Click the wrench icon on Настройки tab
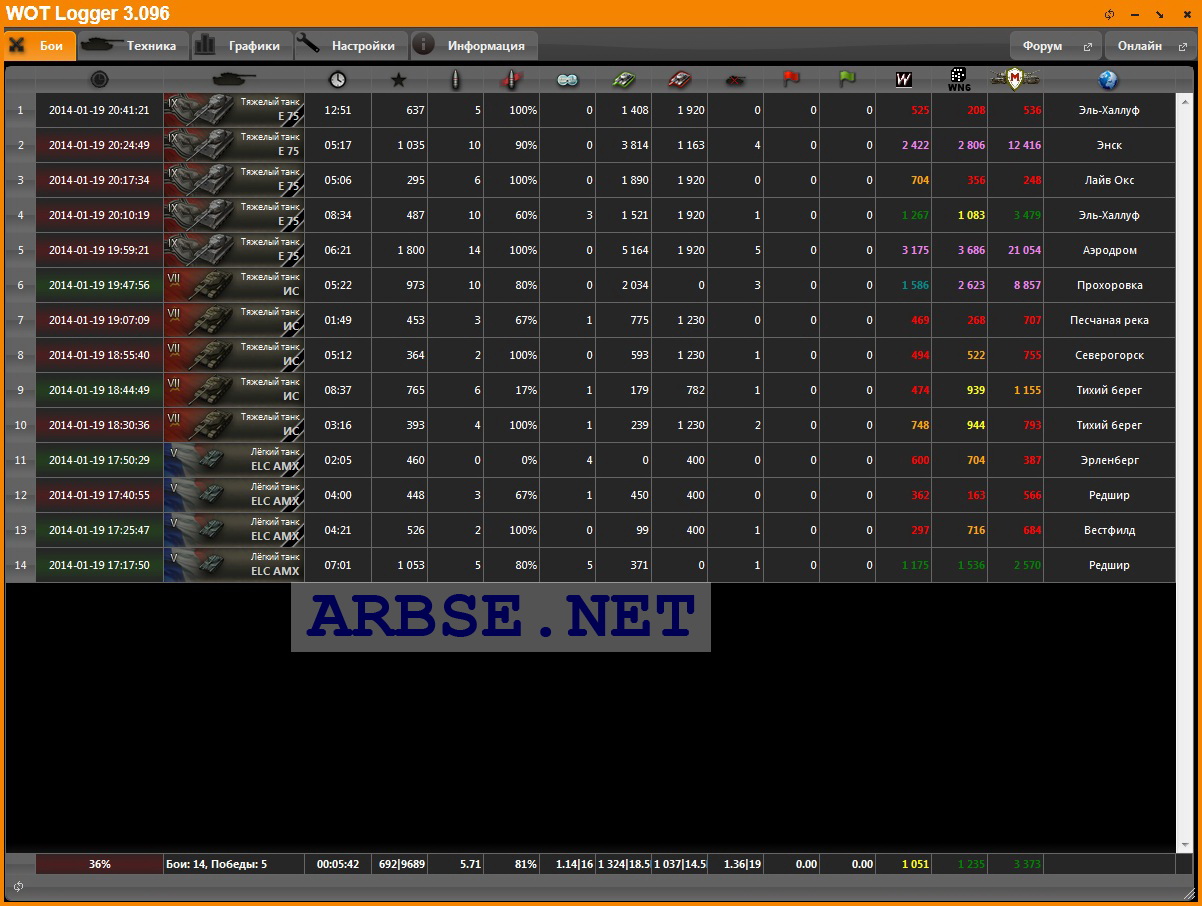The image size is (1202, 906). (x=309, y=45)
